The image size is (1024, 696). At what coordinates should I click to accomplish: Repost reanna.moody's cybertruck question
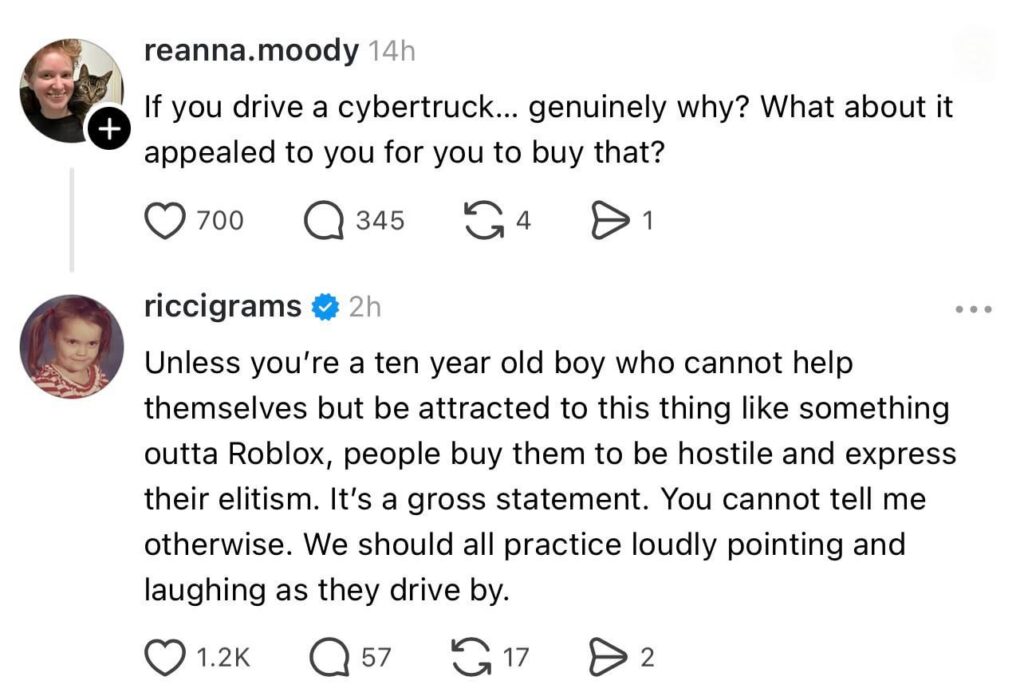484,220
